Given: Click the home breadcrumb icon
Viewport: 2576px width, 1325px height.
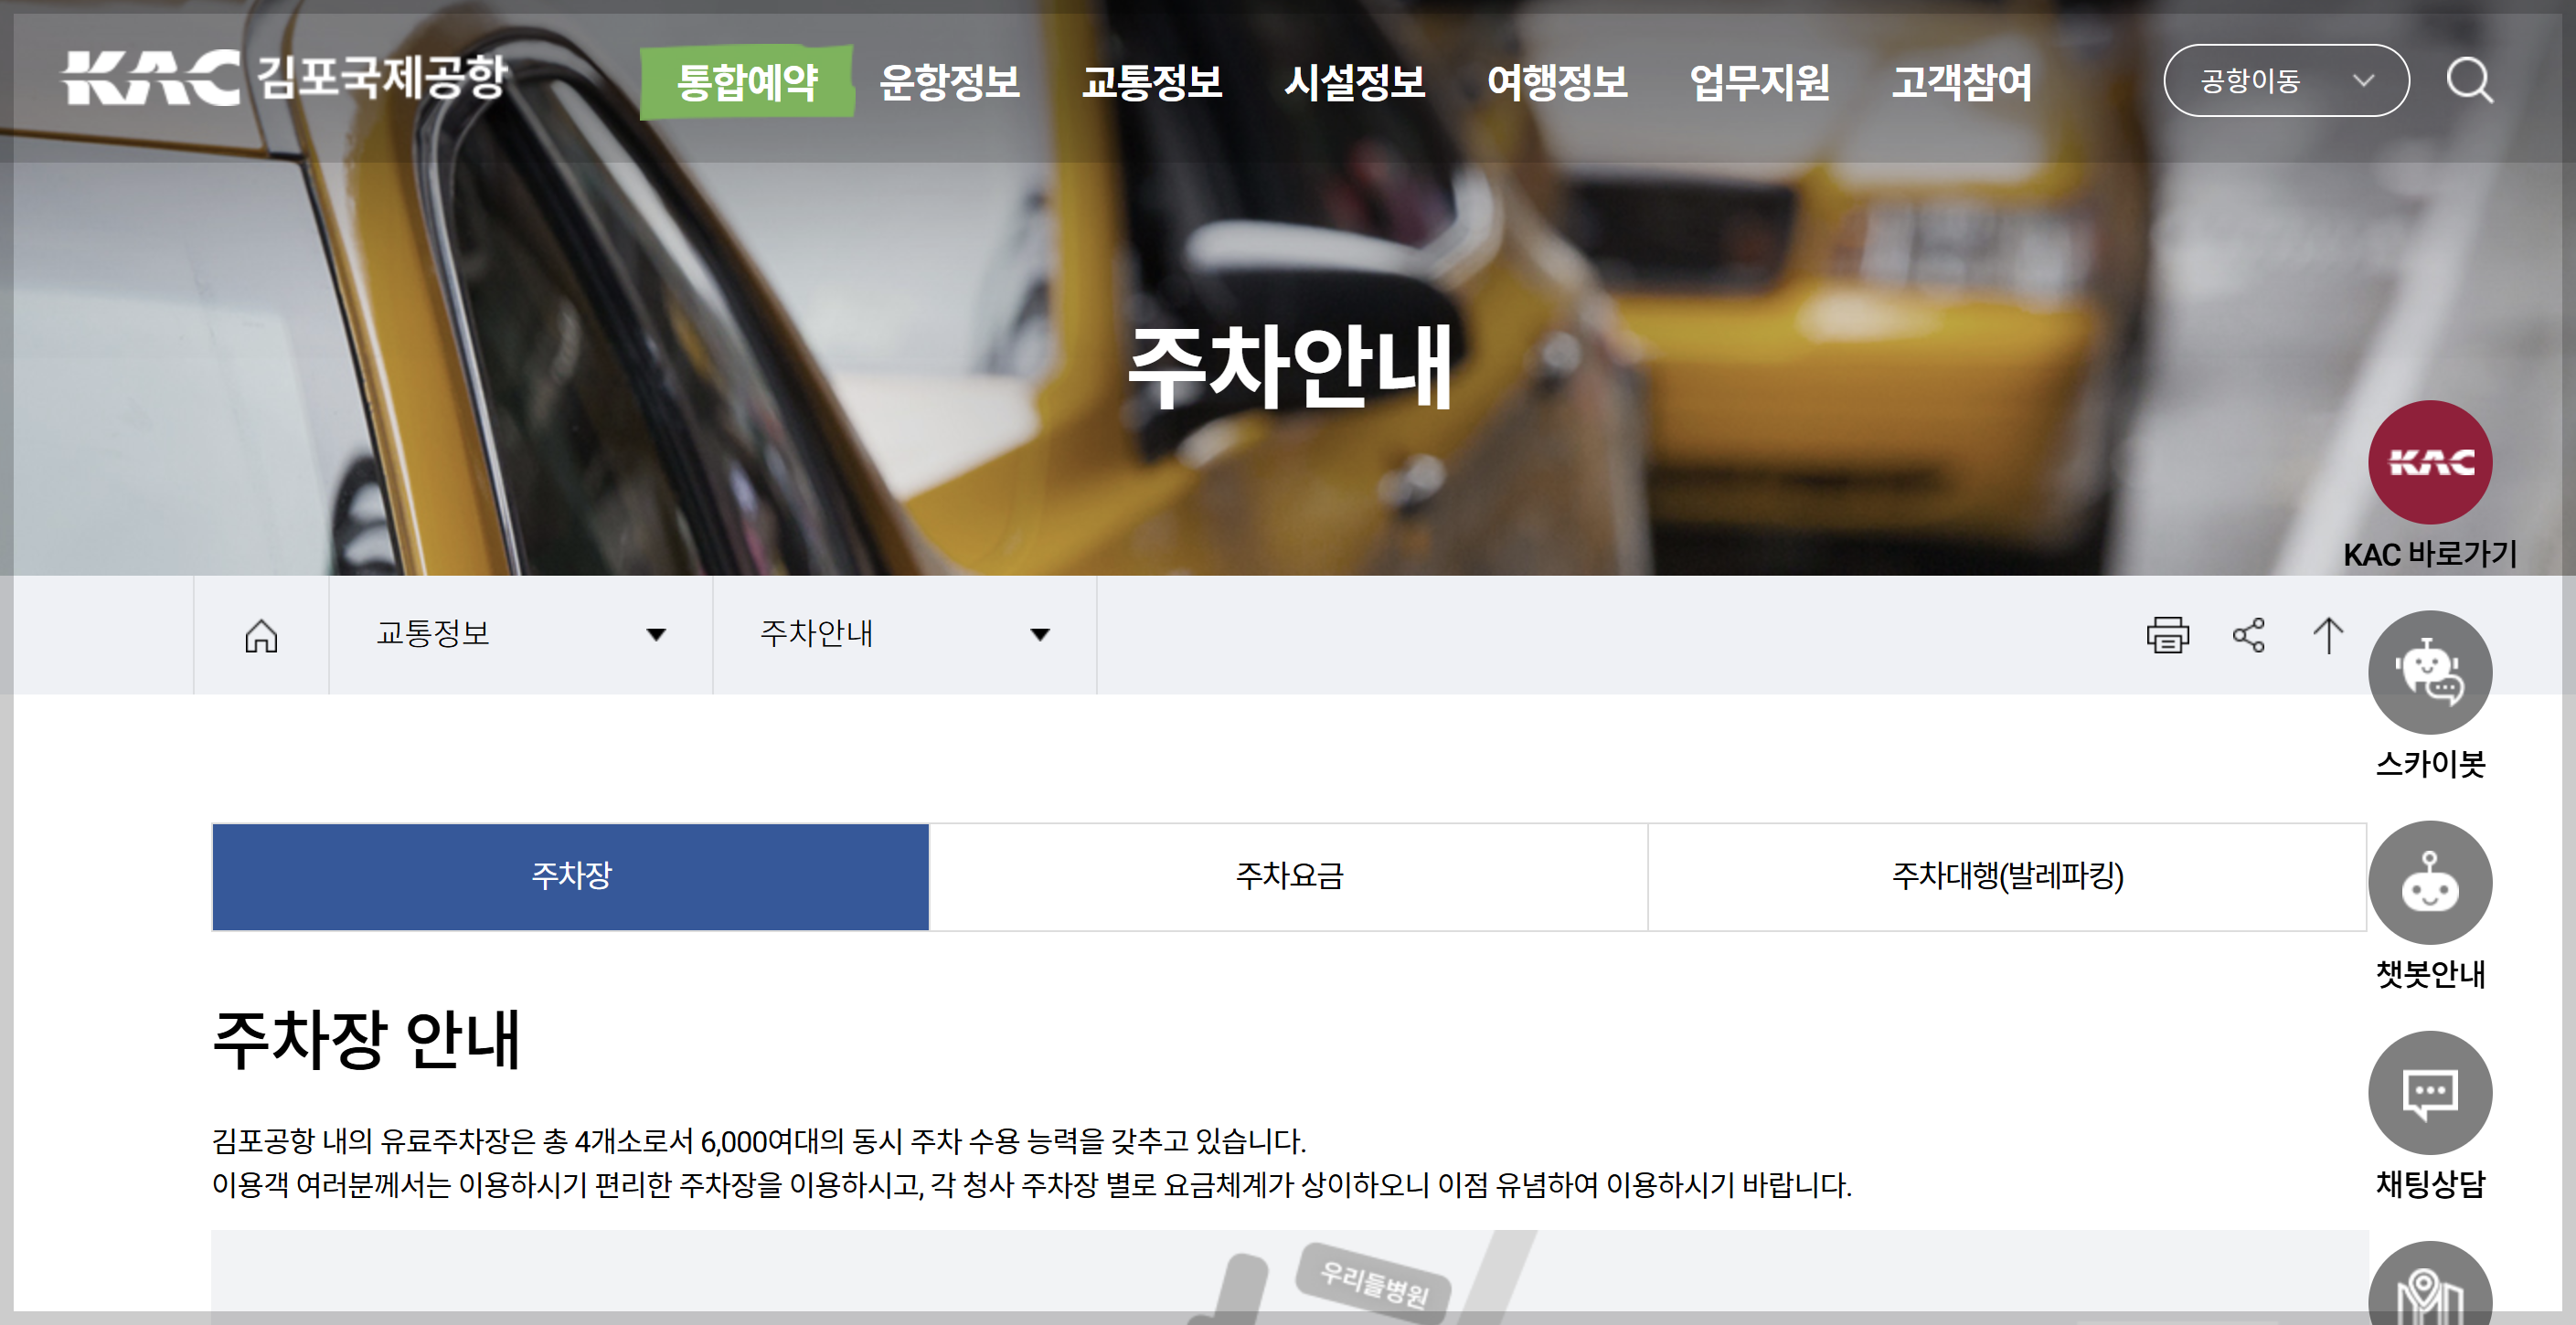Looking at the screenshot, I should [x=261, y=635].
